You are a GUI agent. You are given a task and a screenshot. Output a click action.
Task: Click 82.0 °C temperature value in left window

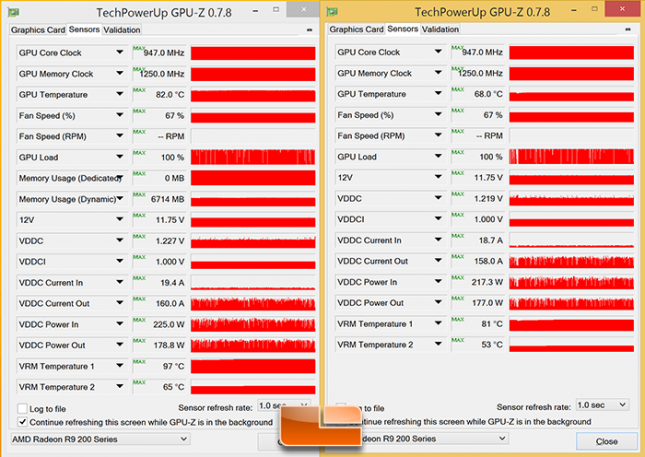(169, 95)
